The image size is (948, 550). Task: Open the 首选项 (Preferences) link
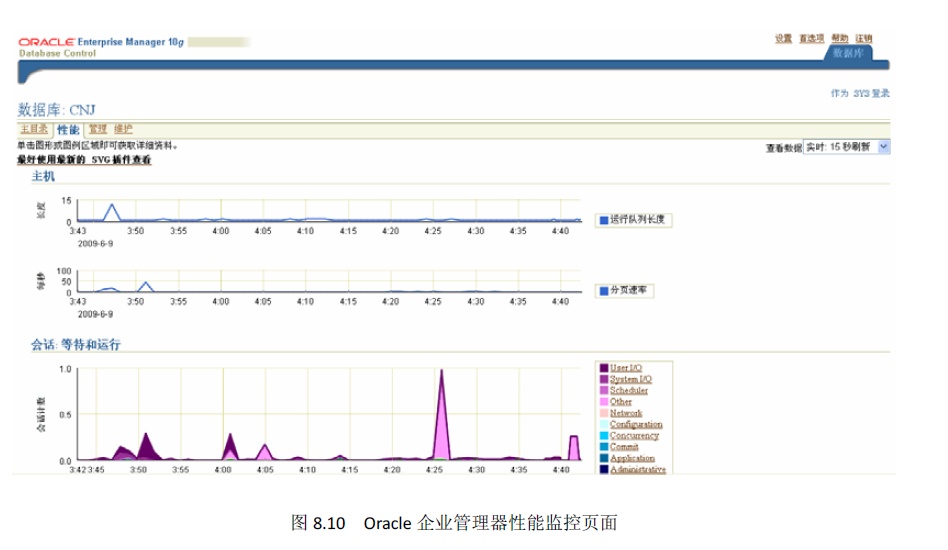tap(811, 39)
